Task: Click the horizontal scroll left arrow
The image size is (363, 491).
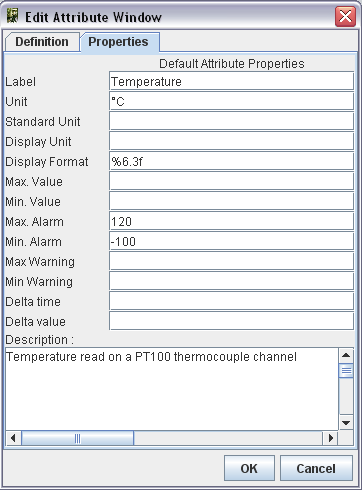Action: coord(13,438)
